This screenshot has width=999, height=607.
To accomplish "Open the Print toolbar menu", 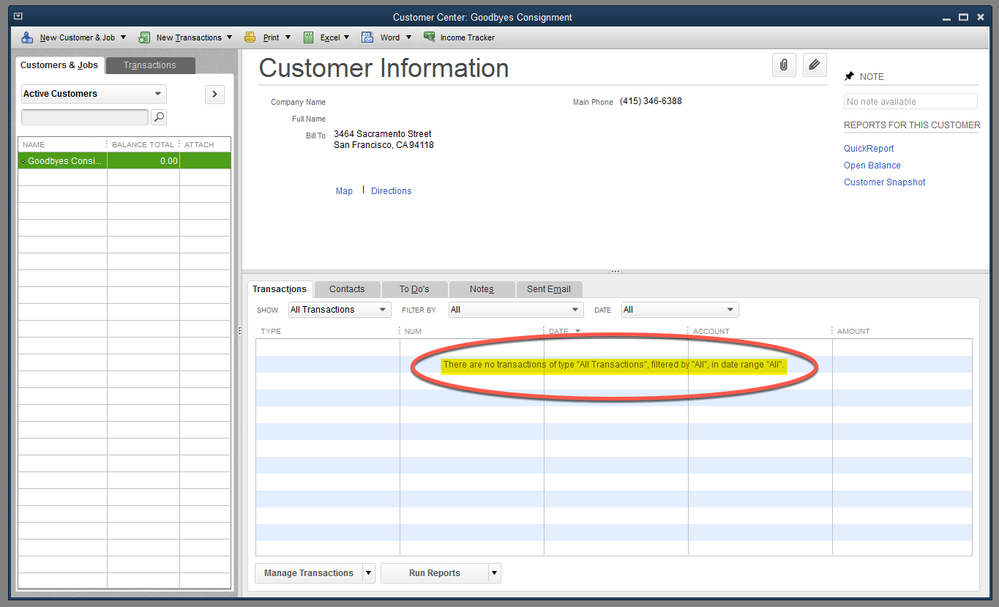I will point(269,38).
